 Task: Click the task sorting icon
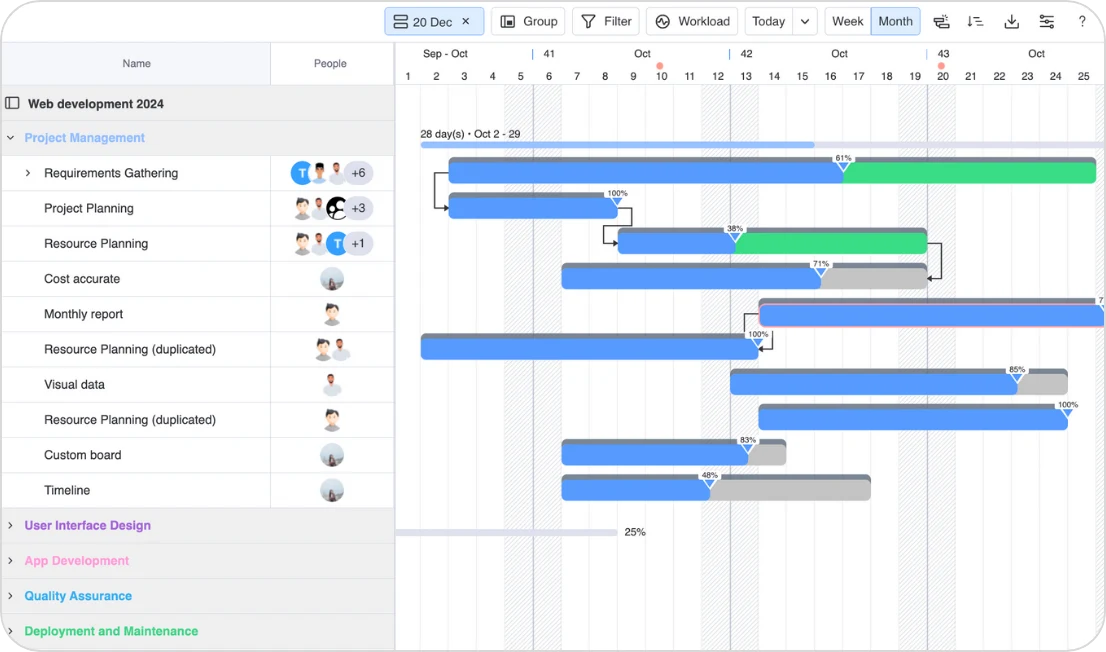[975, 20]
